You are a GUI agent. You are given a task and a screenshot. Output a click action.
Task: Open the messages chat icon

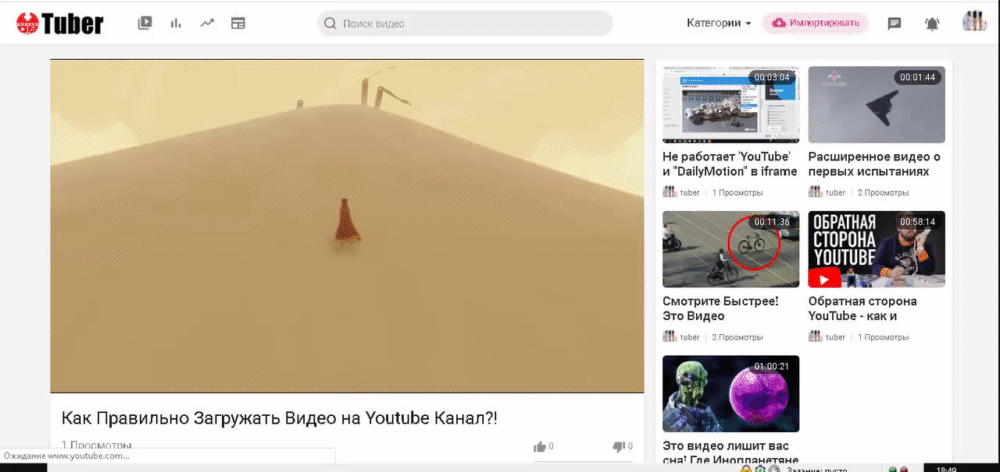pos(894,24)
